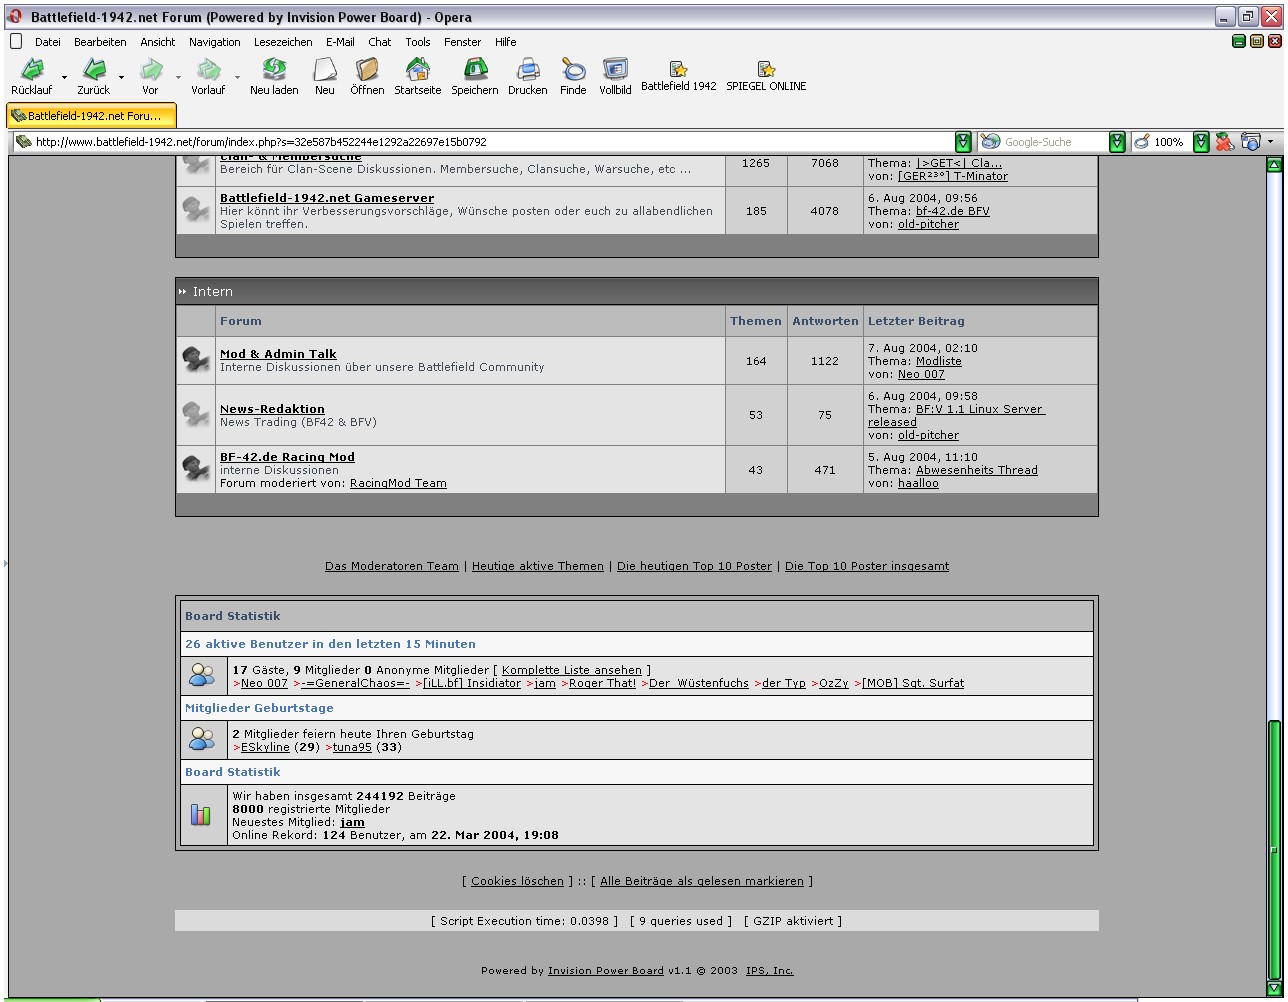
Task: Open Heutige aktive Themen link
Action: [538, 566]
